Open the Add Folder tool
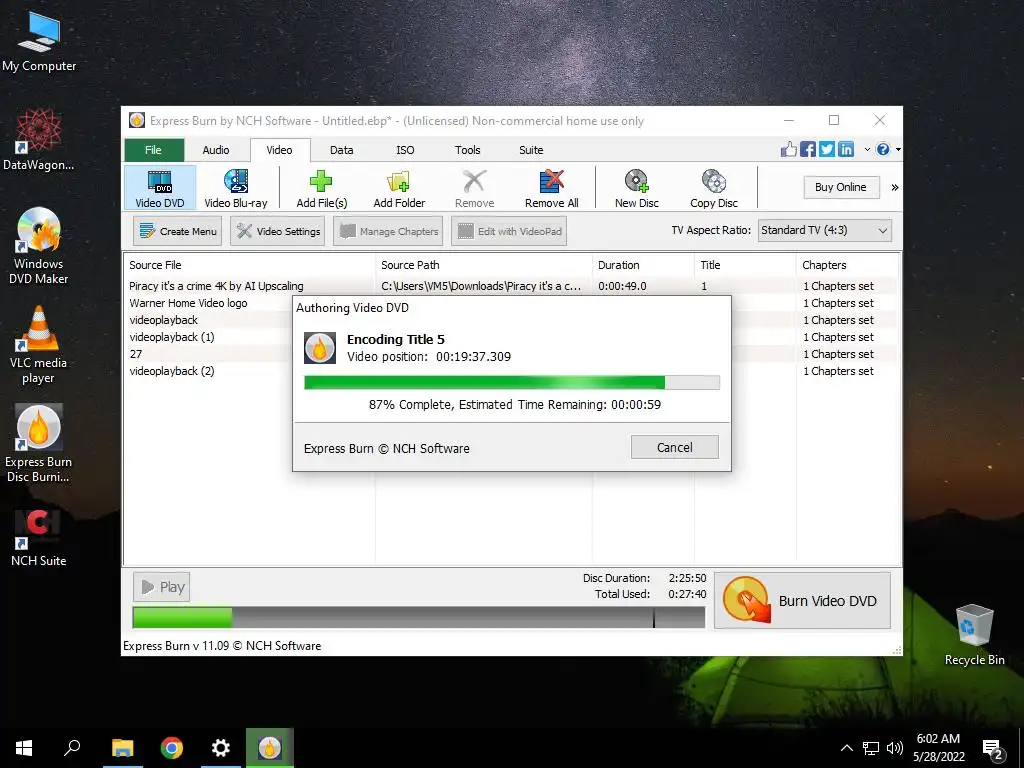 (x=399, y=187)
